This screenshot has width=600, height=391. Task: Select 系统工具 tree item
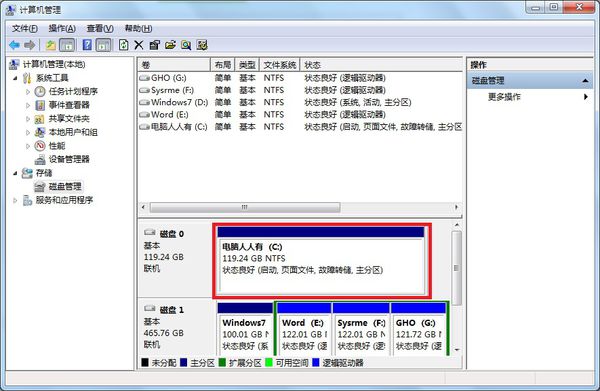click(x=52, y=78)
